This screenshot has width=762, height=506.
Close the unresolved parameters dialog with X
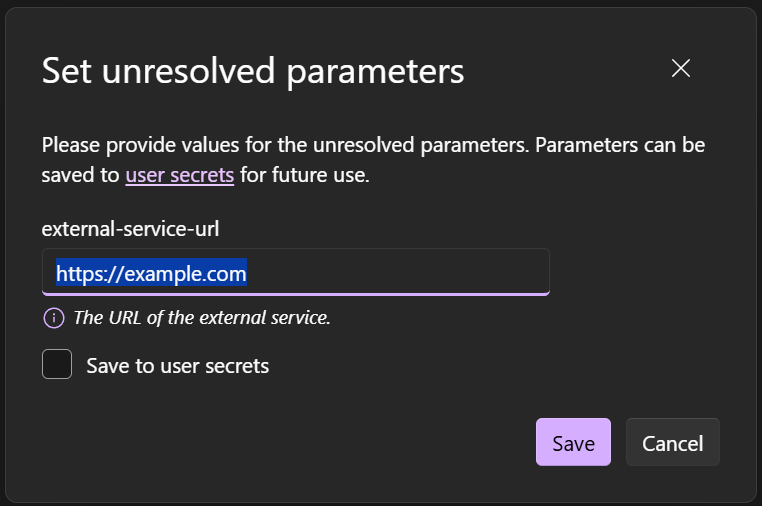pyautogui.click(x=681, y=68)
